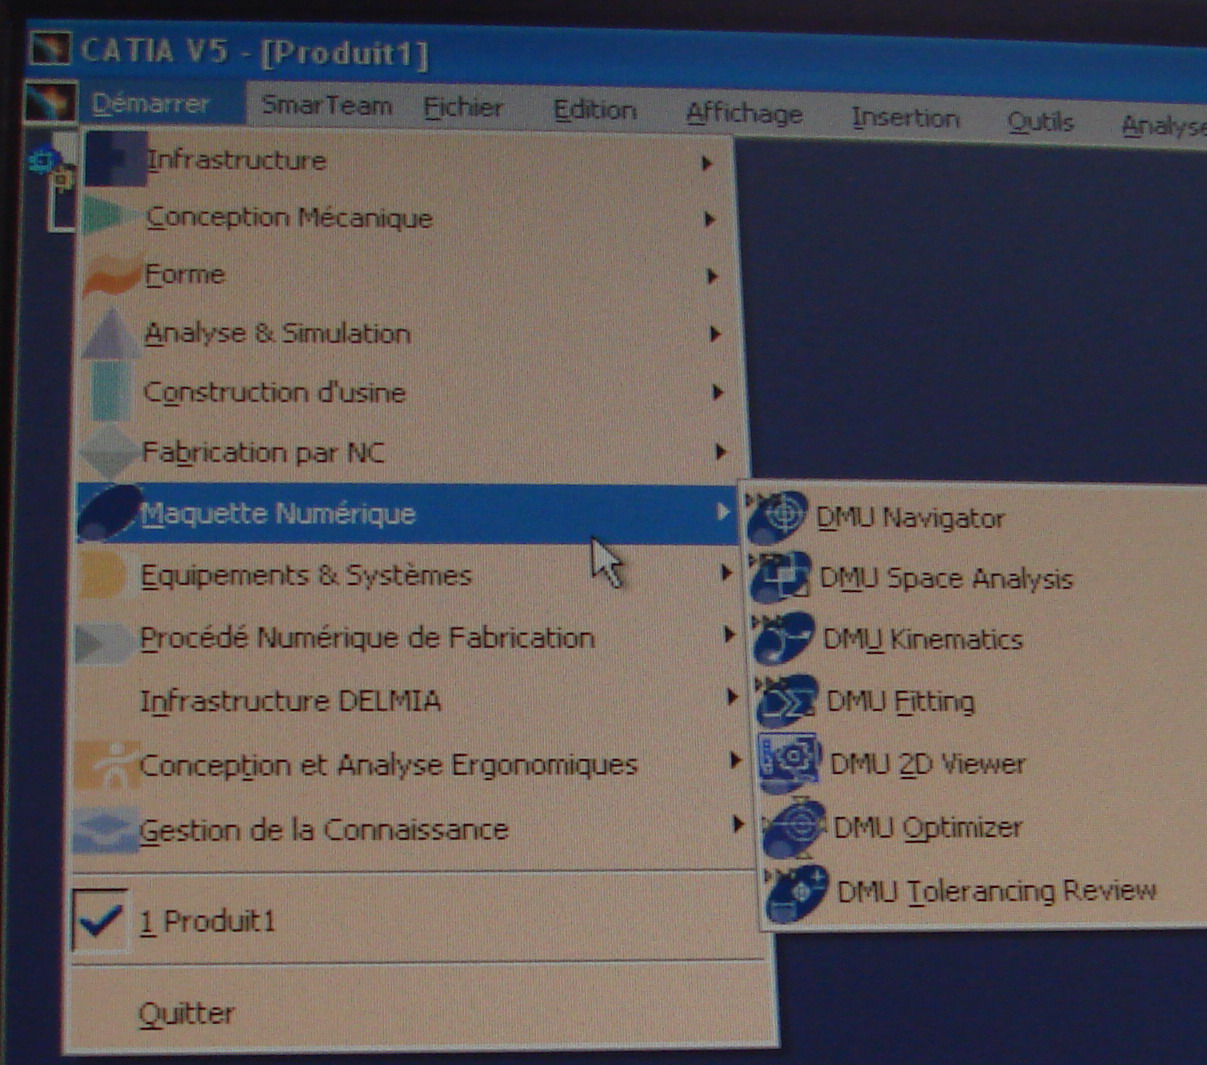Launch DMU Fitting workbench icon

pyautogui.click(x=787, y=700)
